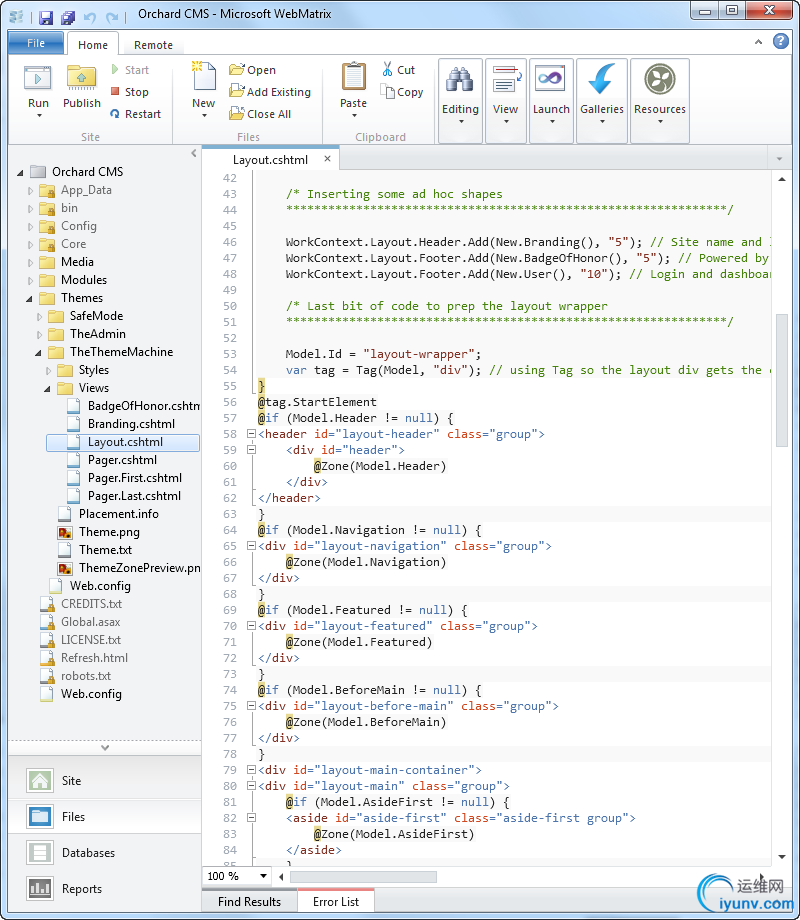Click the navigation pane options chevron

(x=104, y=748)
